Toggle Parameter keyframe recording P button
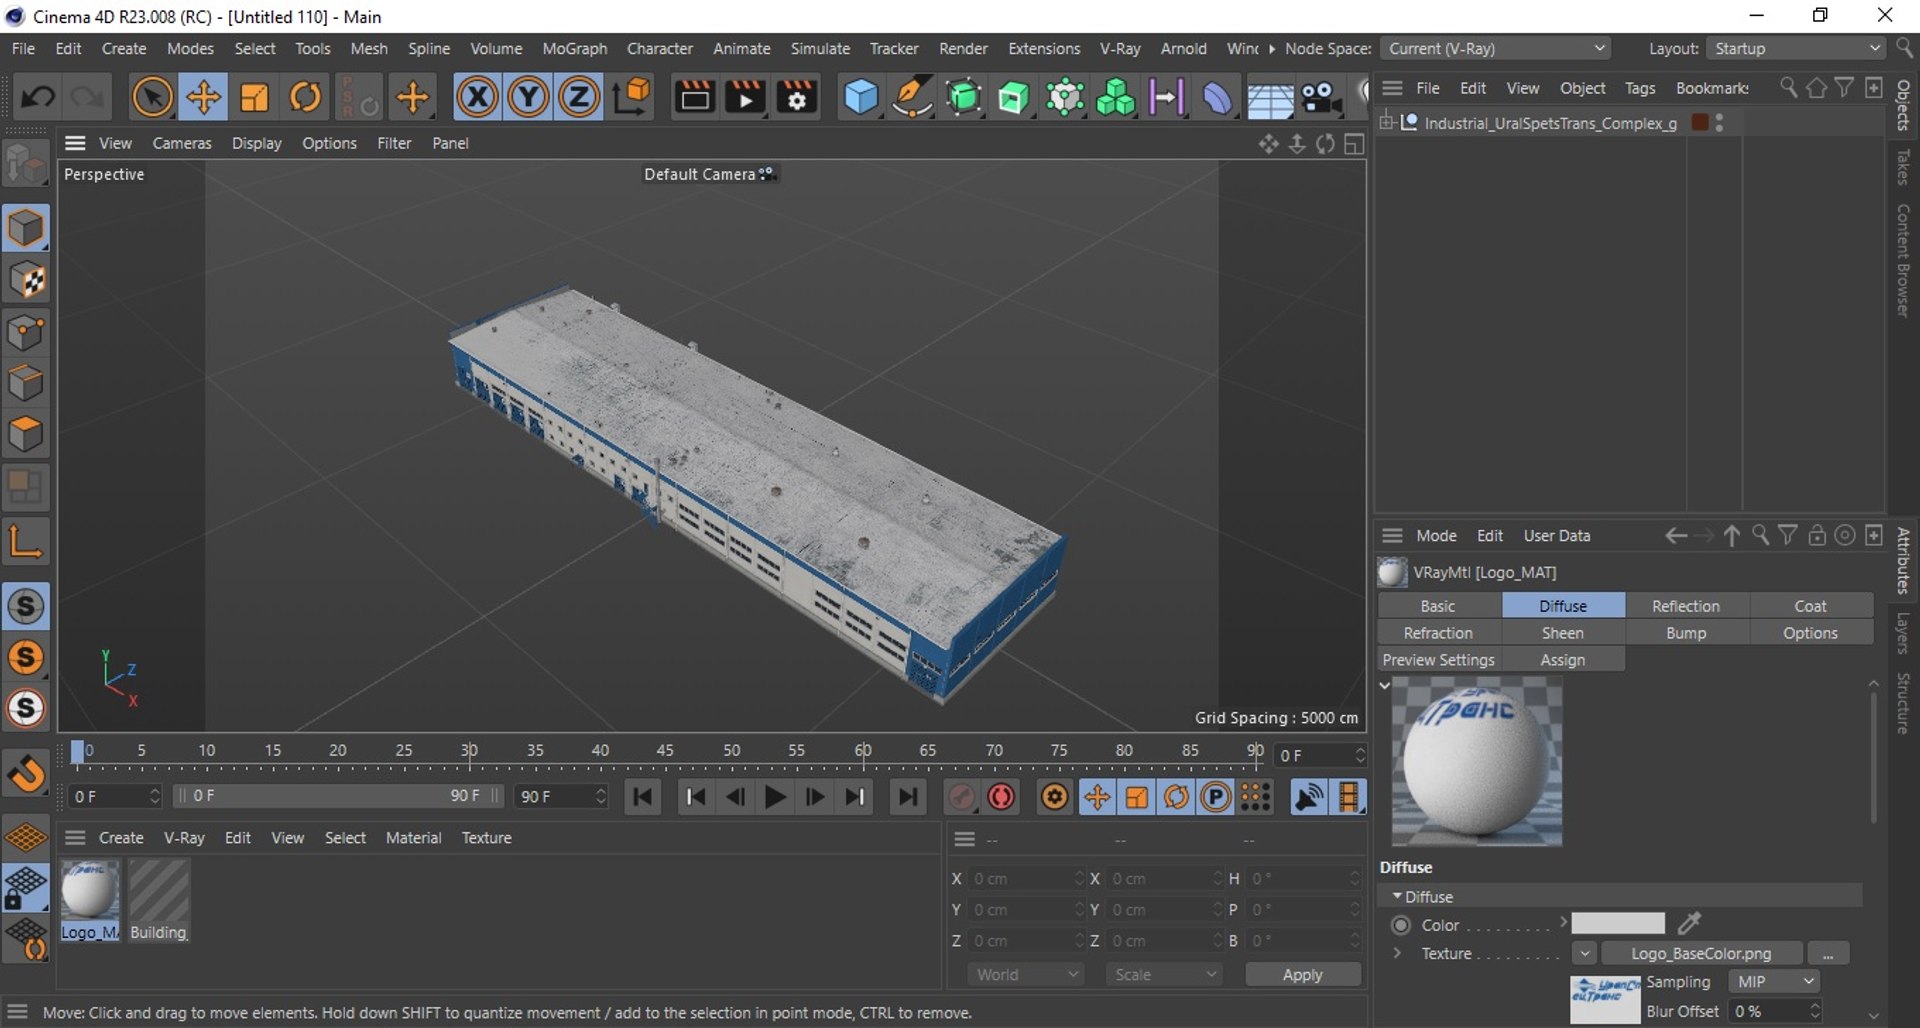Screen dimensions: 1920x1028 tap(1215, 797)
